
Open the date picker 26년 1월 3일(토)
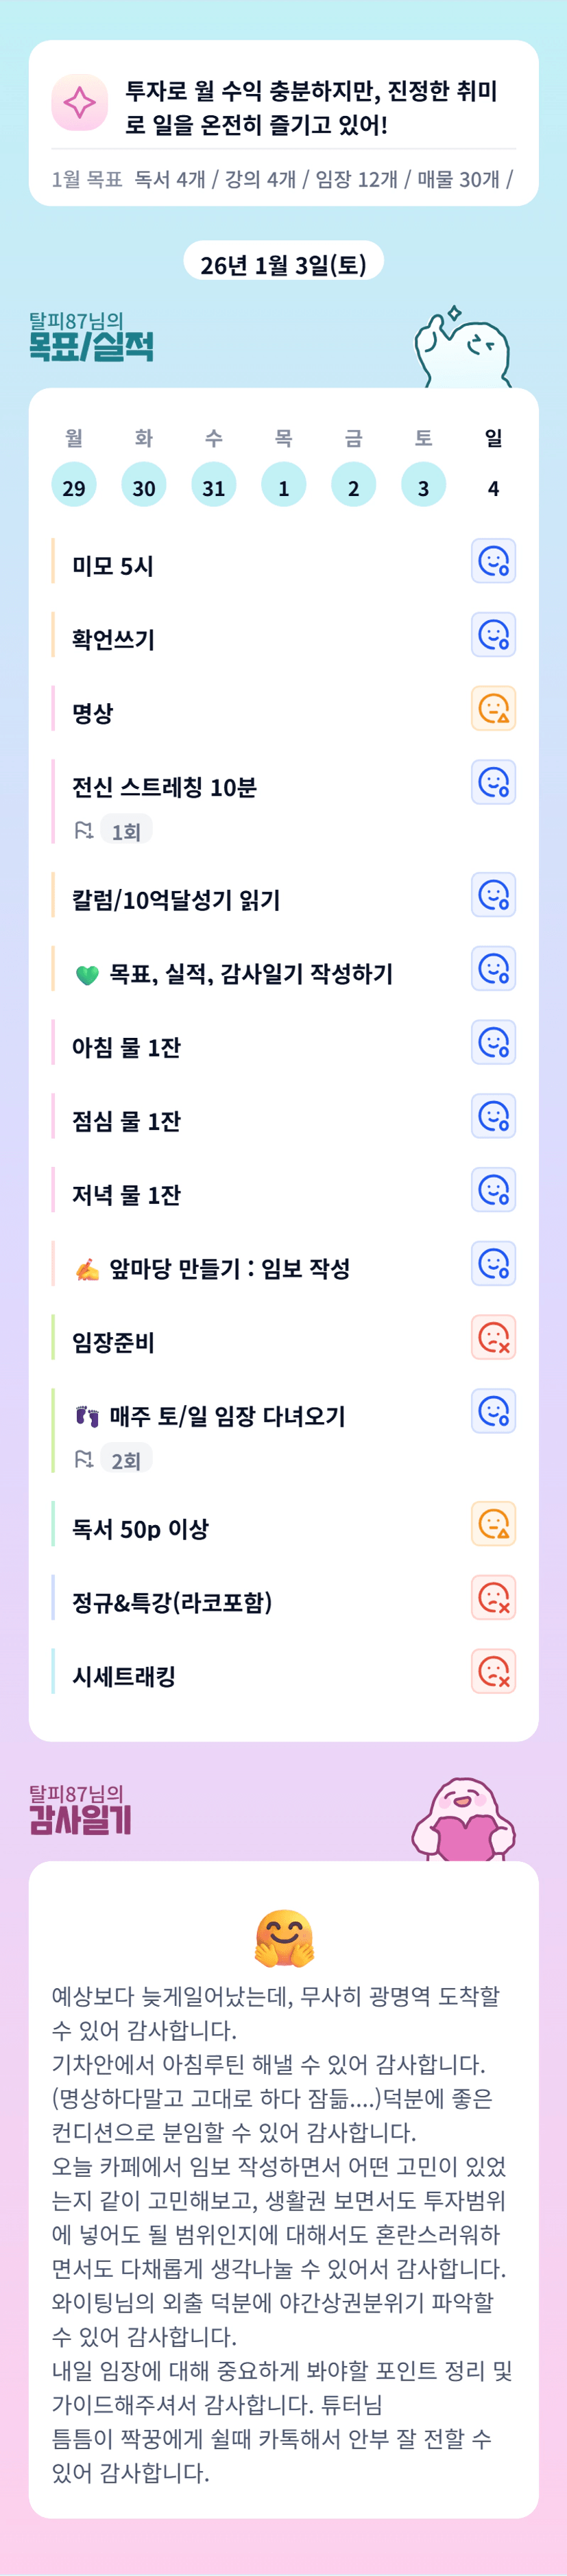pos(283,264)
